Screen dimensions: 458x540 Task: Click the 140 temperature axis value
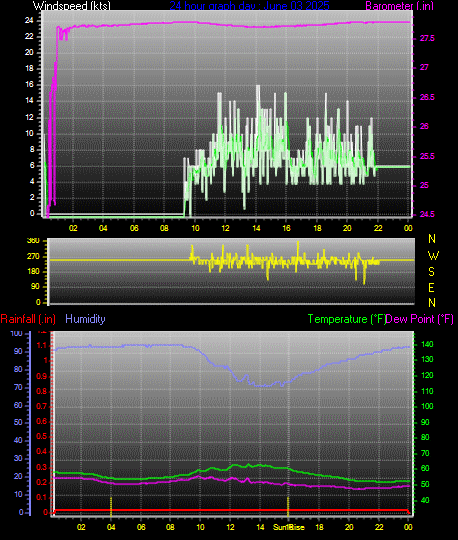pos(427,344)
